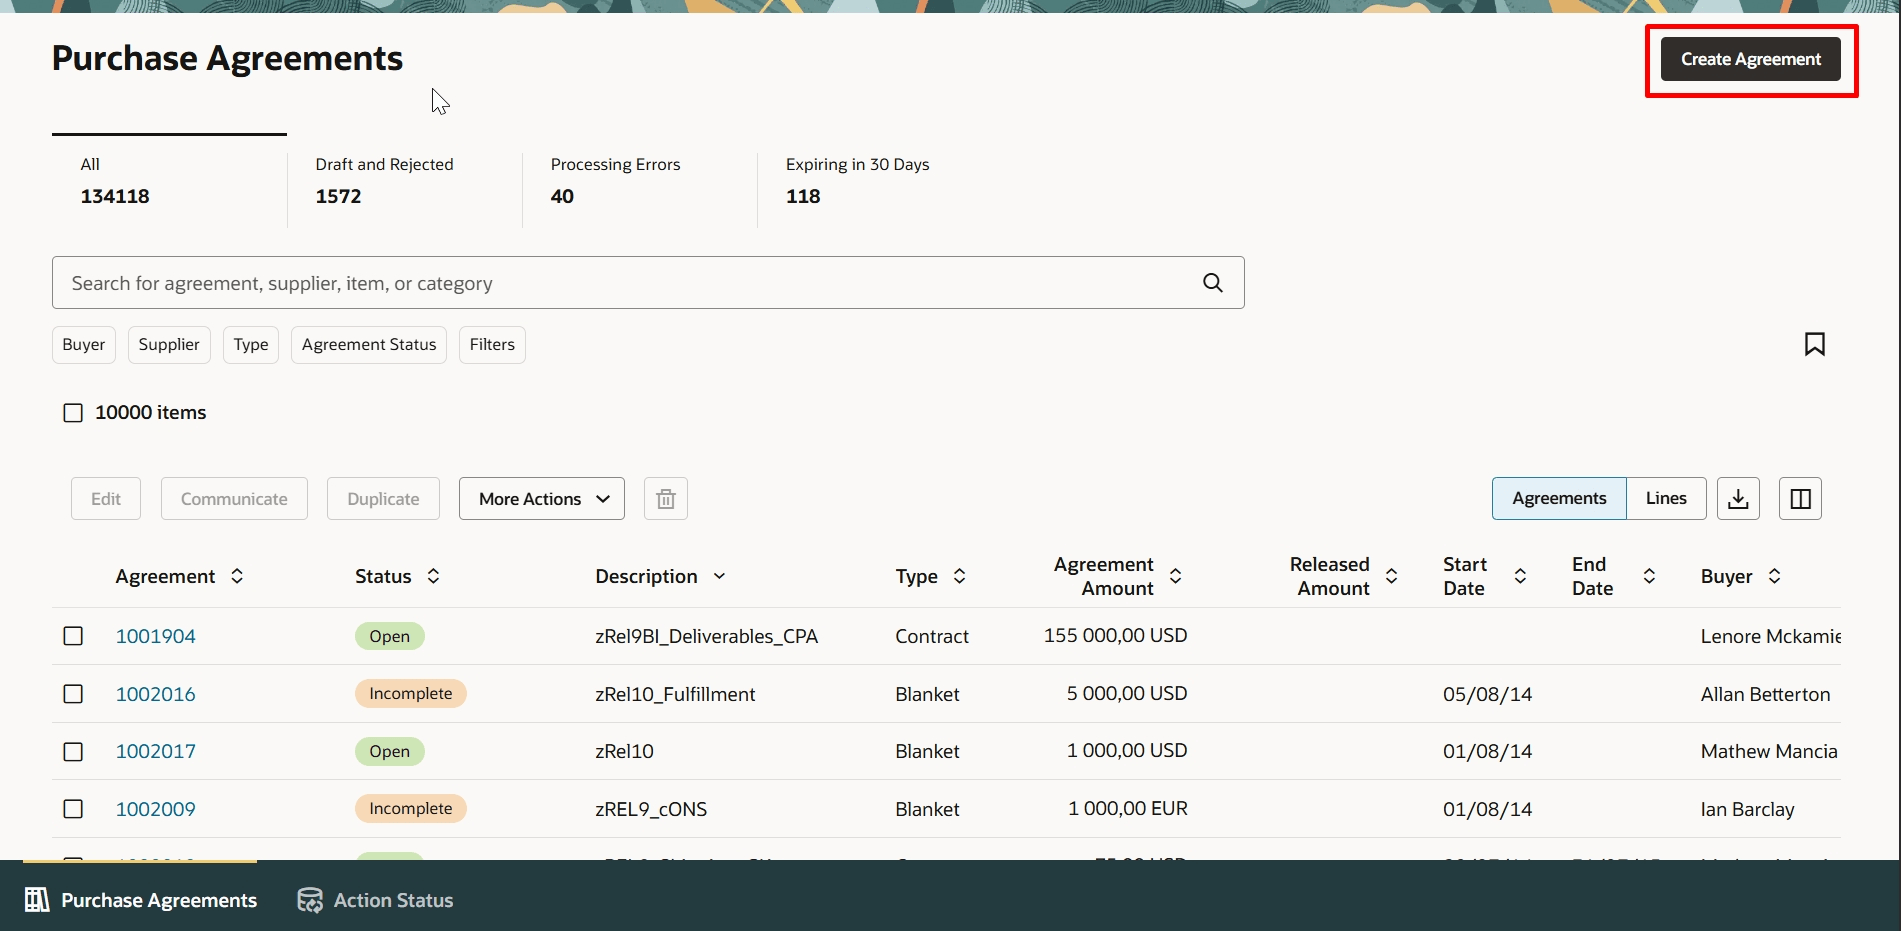Sort by Type column arrows
Image resolution: width=1901 pixels, height=931 pixels.
(x=959, y=576)
